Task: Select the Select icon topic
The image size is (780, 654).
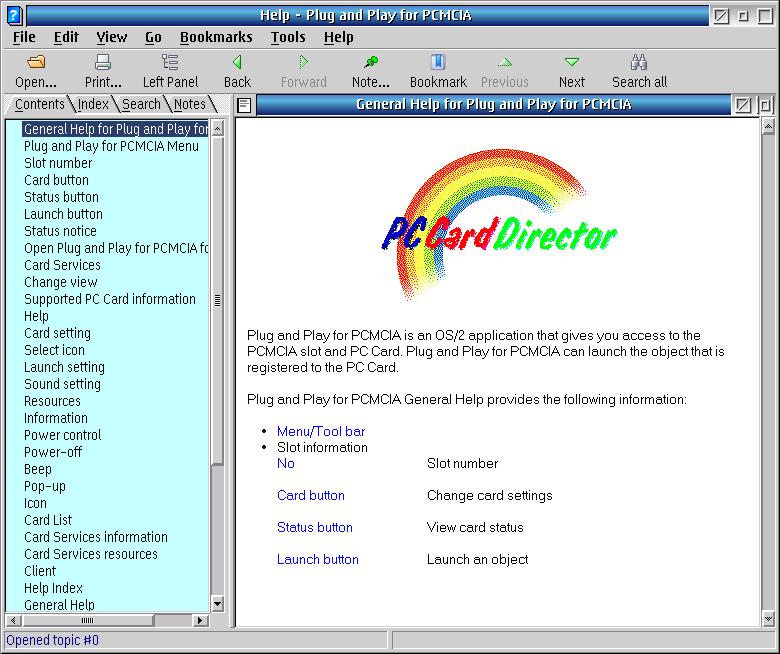Action: tap(54, 350)
